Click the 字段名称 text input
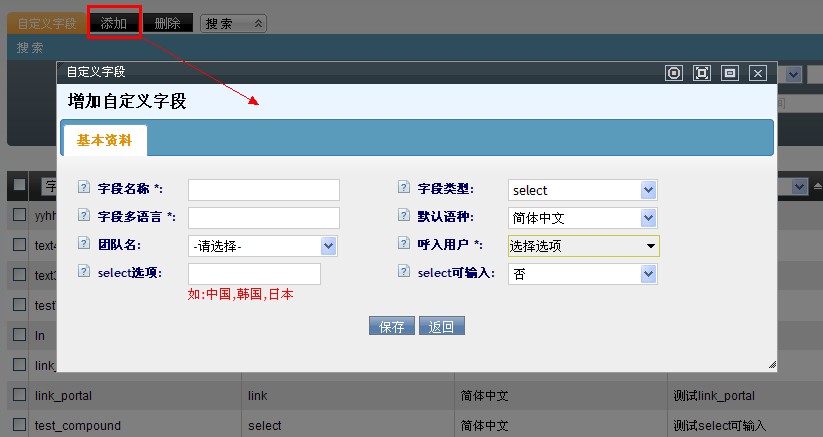823x437 pixels. tap(264, 190)
